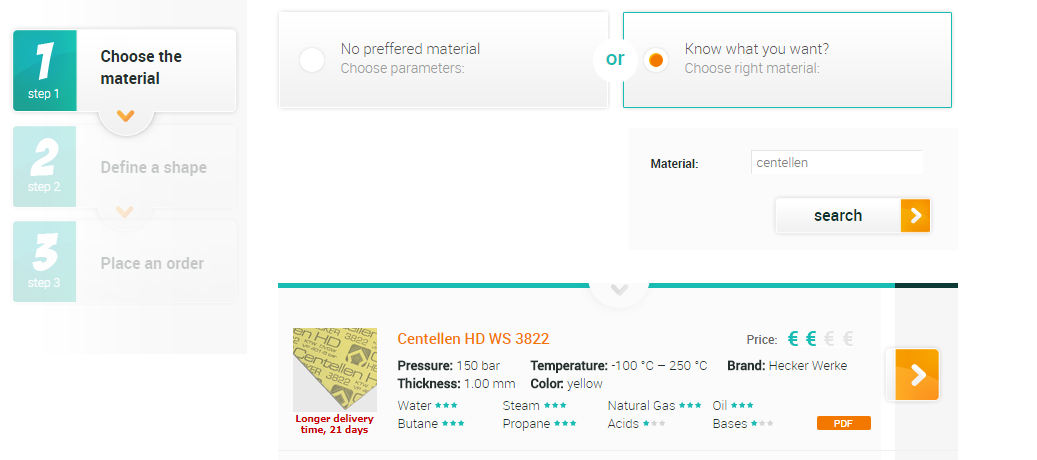Open the PDF datasheet

point(844,424)
